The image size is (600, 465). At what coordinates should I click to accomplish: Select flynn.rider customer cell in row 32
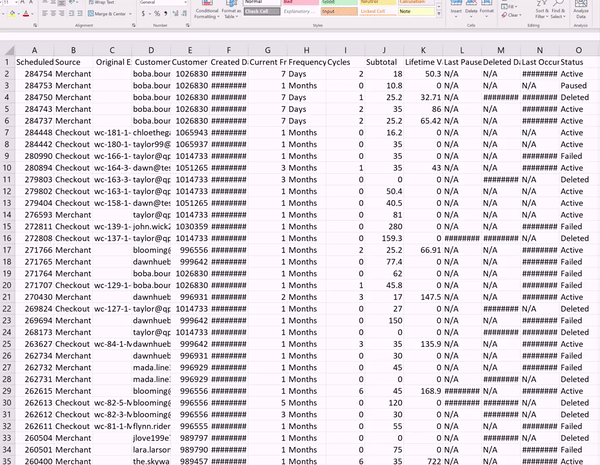pyautogui.click(x=151, y=426)
